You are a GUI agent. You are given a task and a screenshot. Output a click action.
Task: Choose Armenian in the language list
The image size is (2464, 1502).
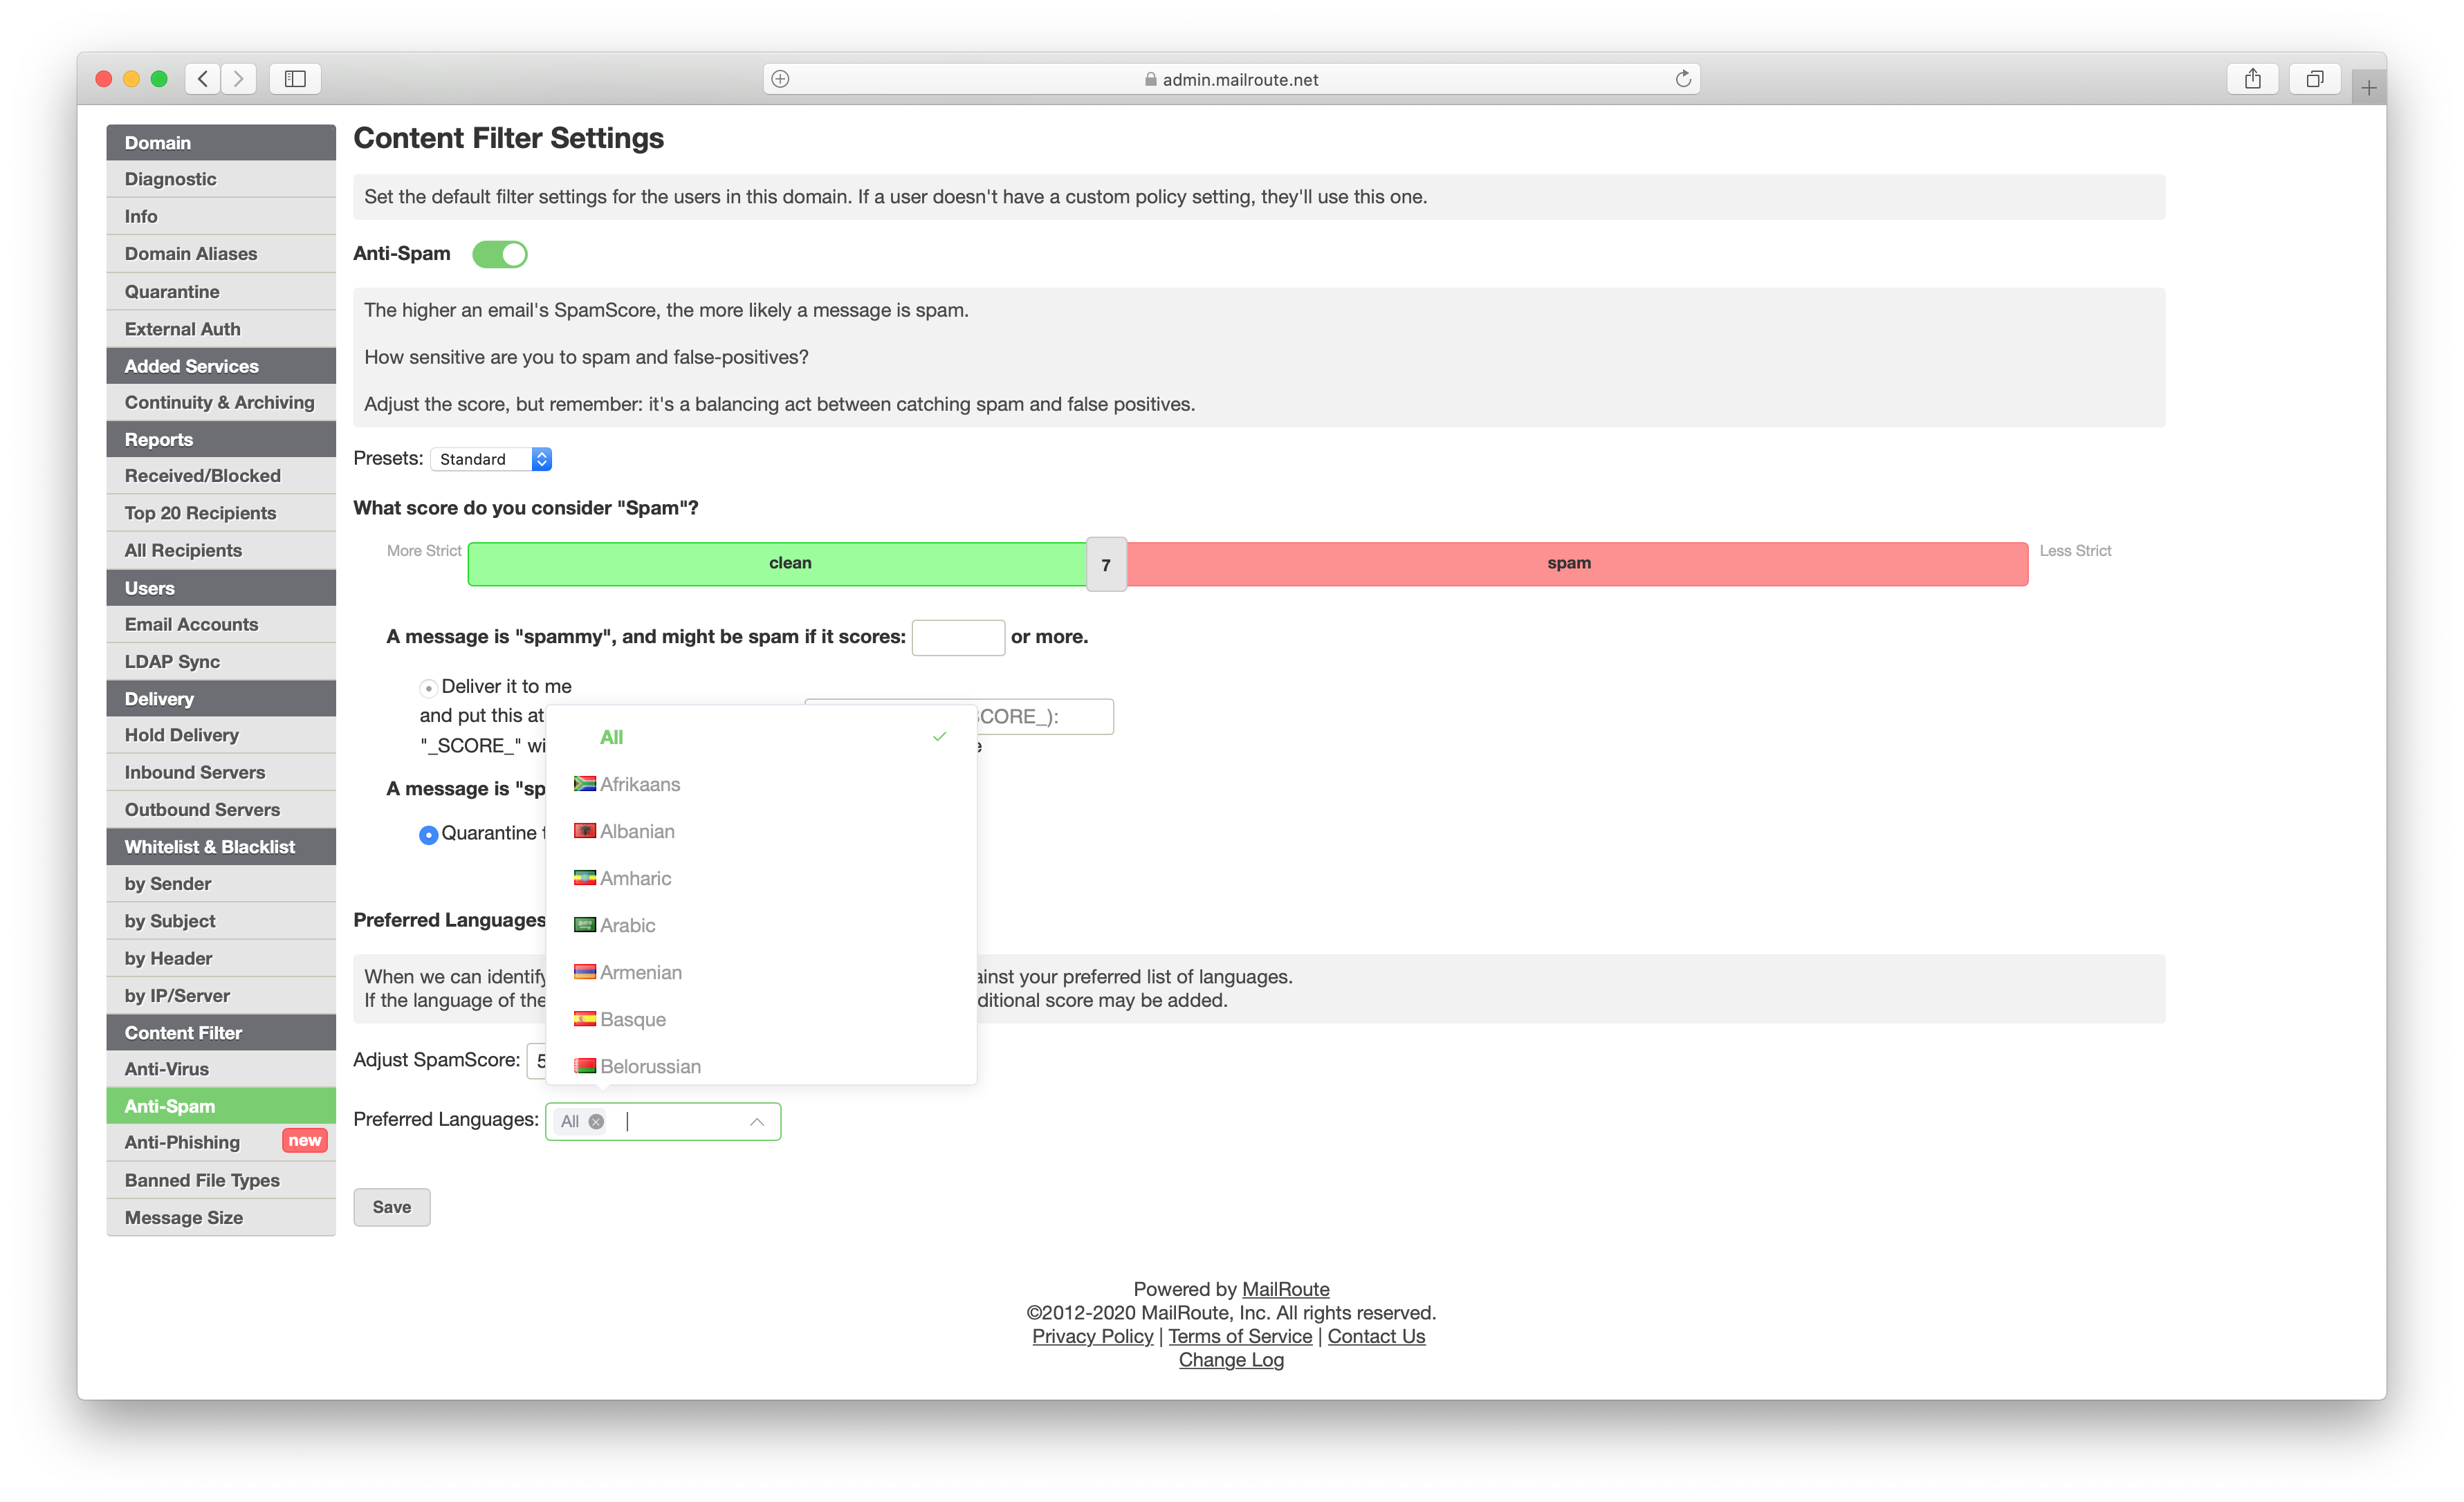pyautogui.click(x=761, y=972)
